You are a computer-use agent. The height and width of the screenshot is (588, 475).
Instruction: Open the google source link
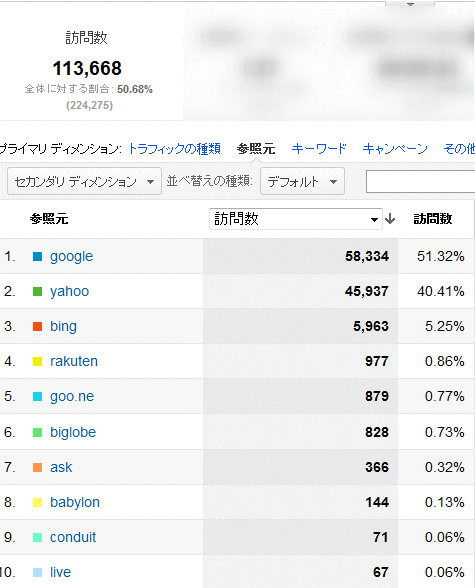pyautogui.click(x=71, y=257)
